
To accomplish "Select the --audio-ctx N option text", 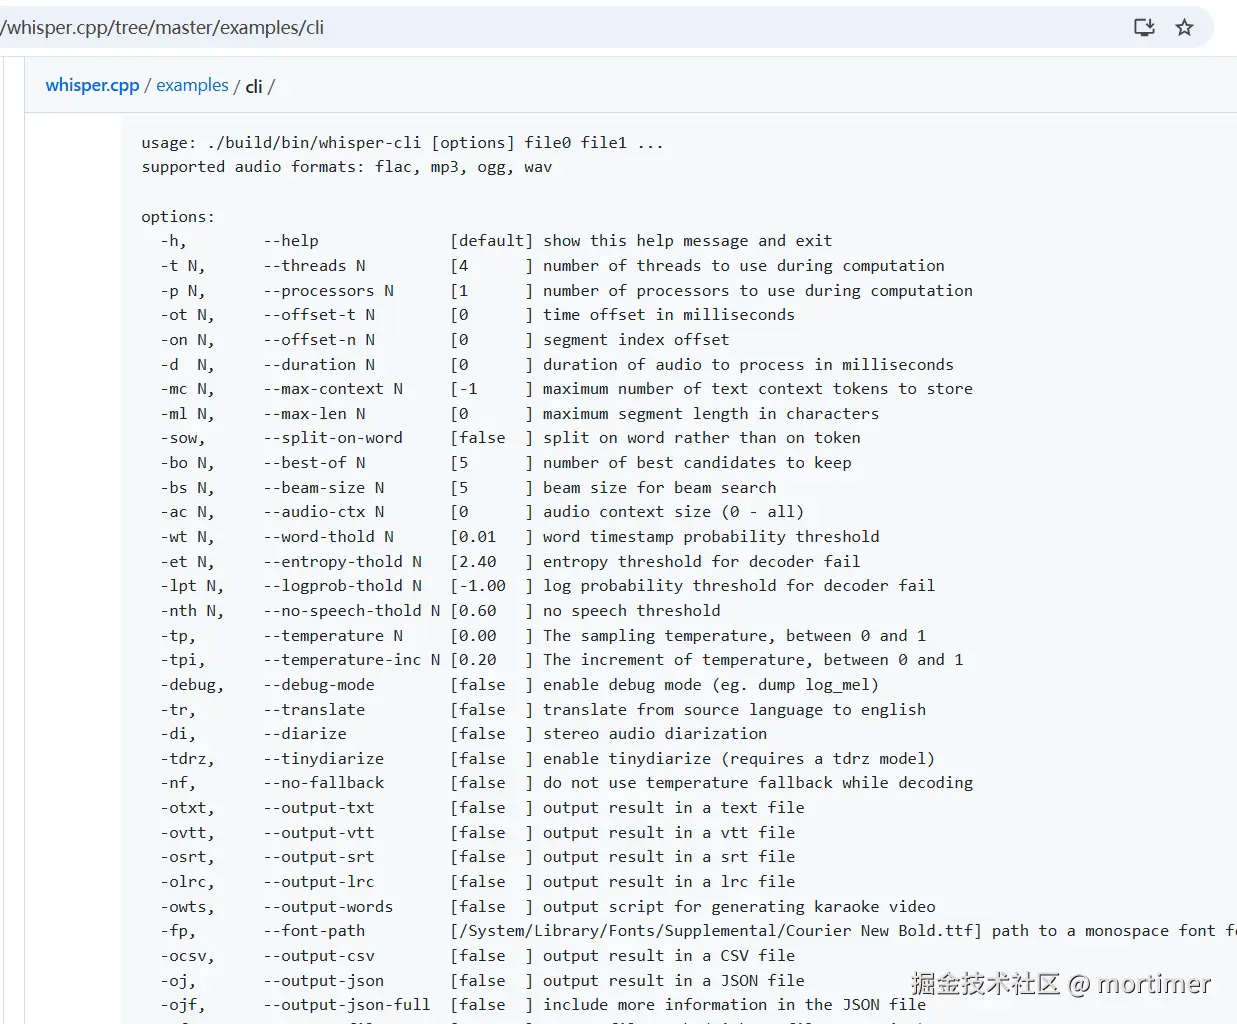I will pos(324,512).
